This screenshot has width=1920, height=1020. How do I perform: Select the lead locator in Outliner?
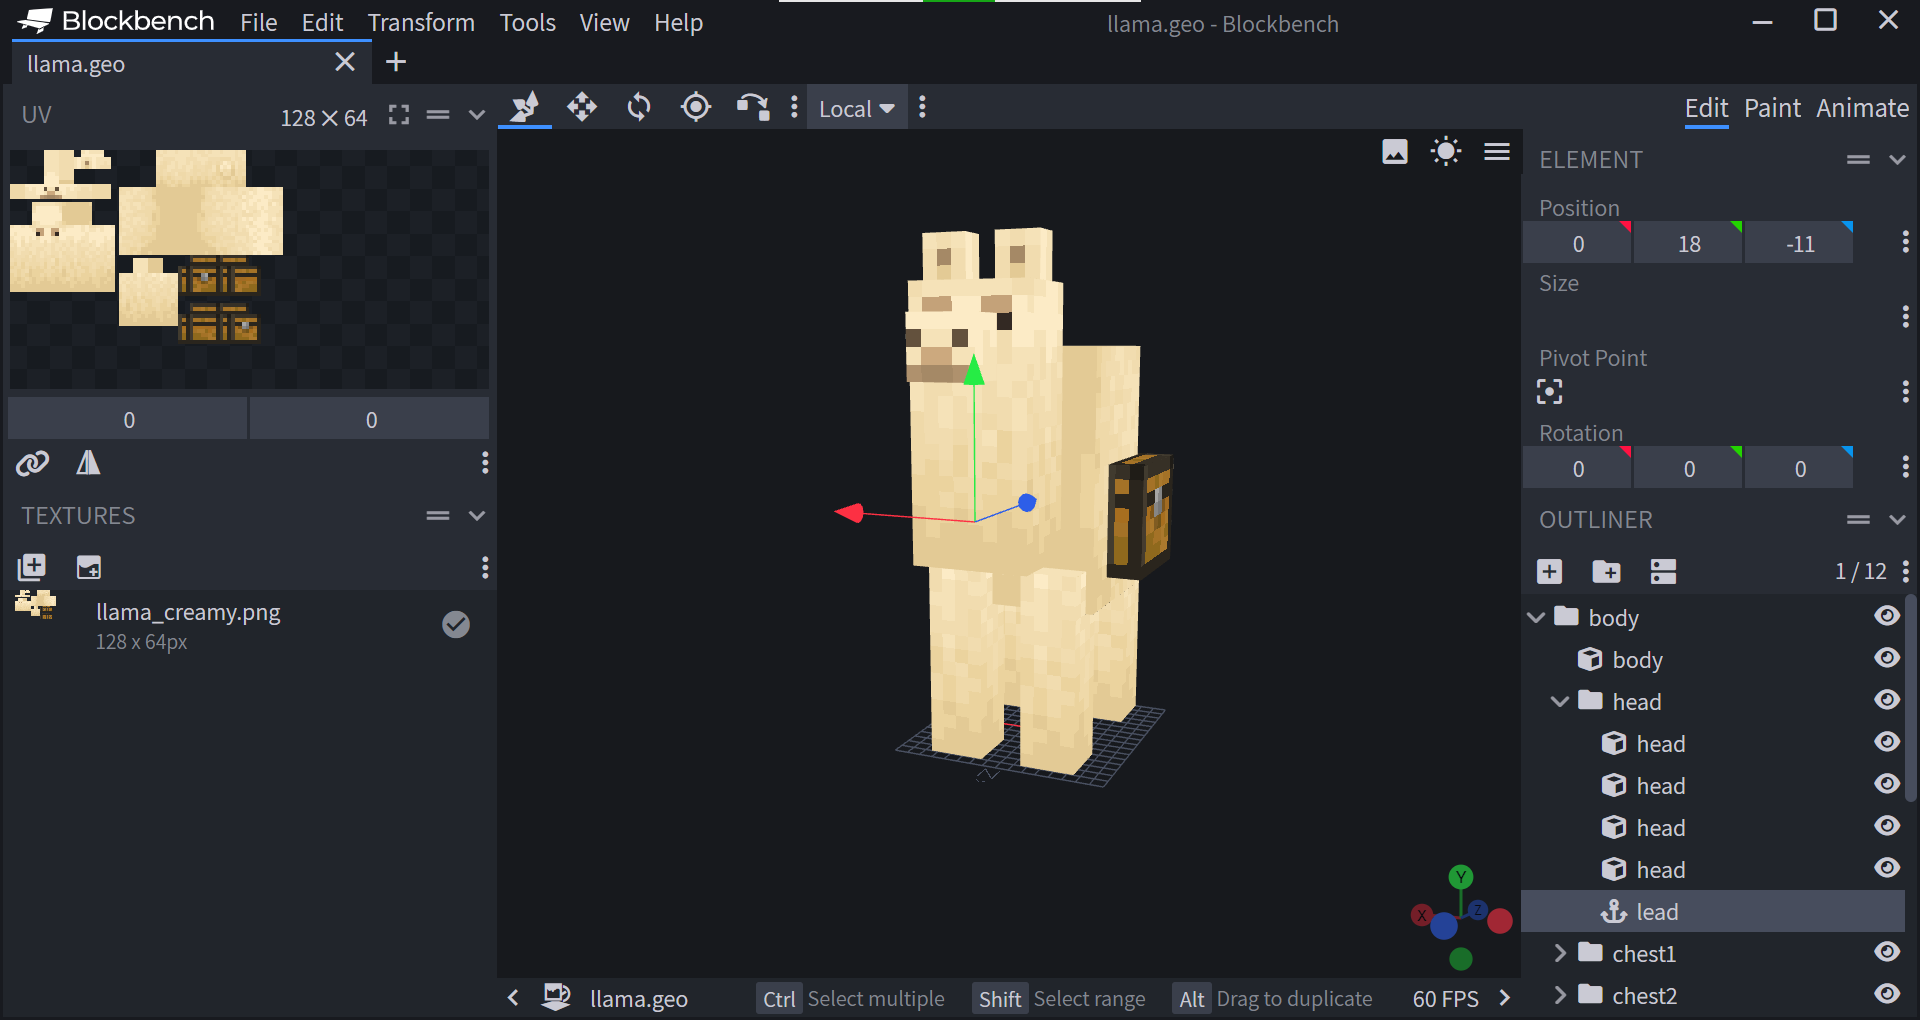(x=1713, y=912)
